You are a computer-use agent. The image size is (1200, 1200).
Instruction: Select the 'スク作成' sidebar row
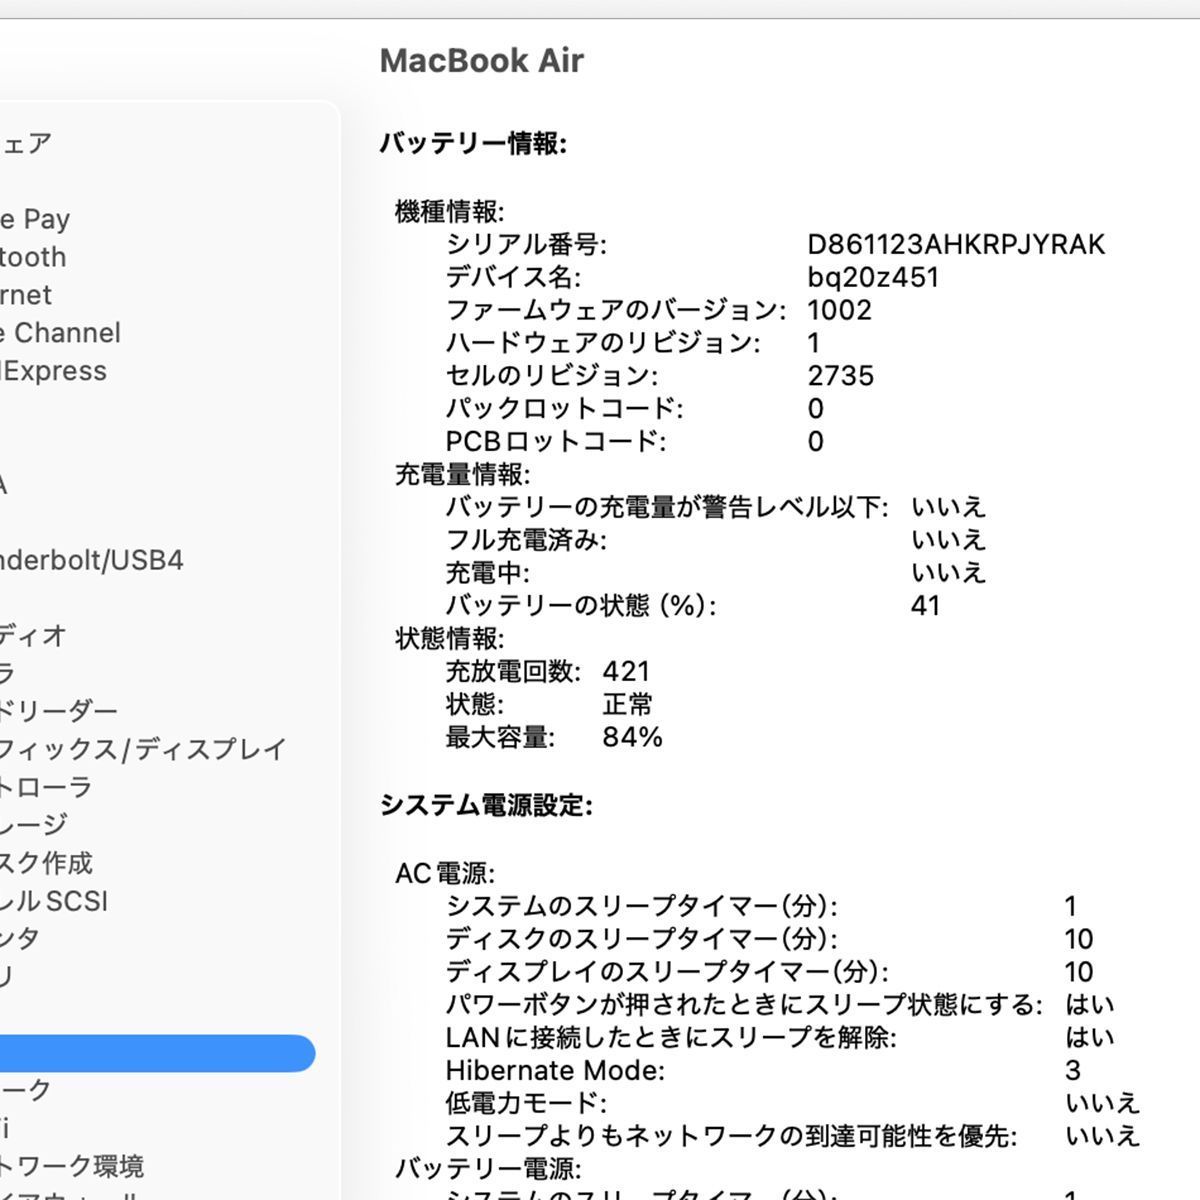[x=46, y=863]
